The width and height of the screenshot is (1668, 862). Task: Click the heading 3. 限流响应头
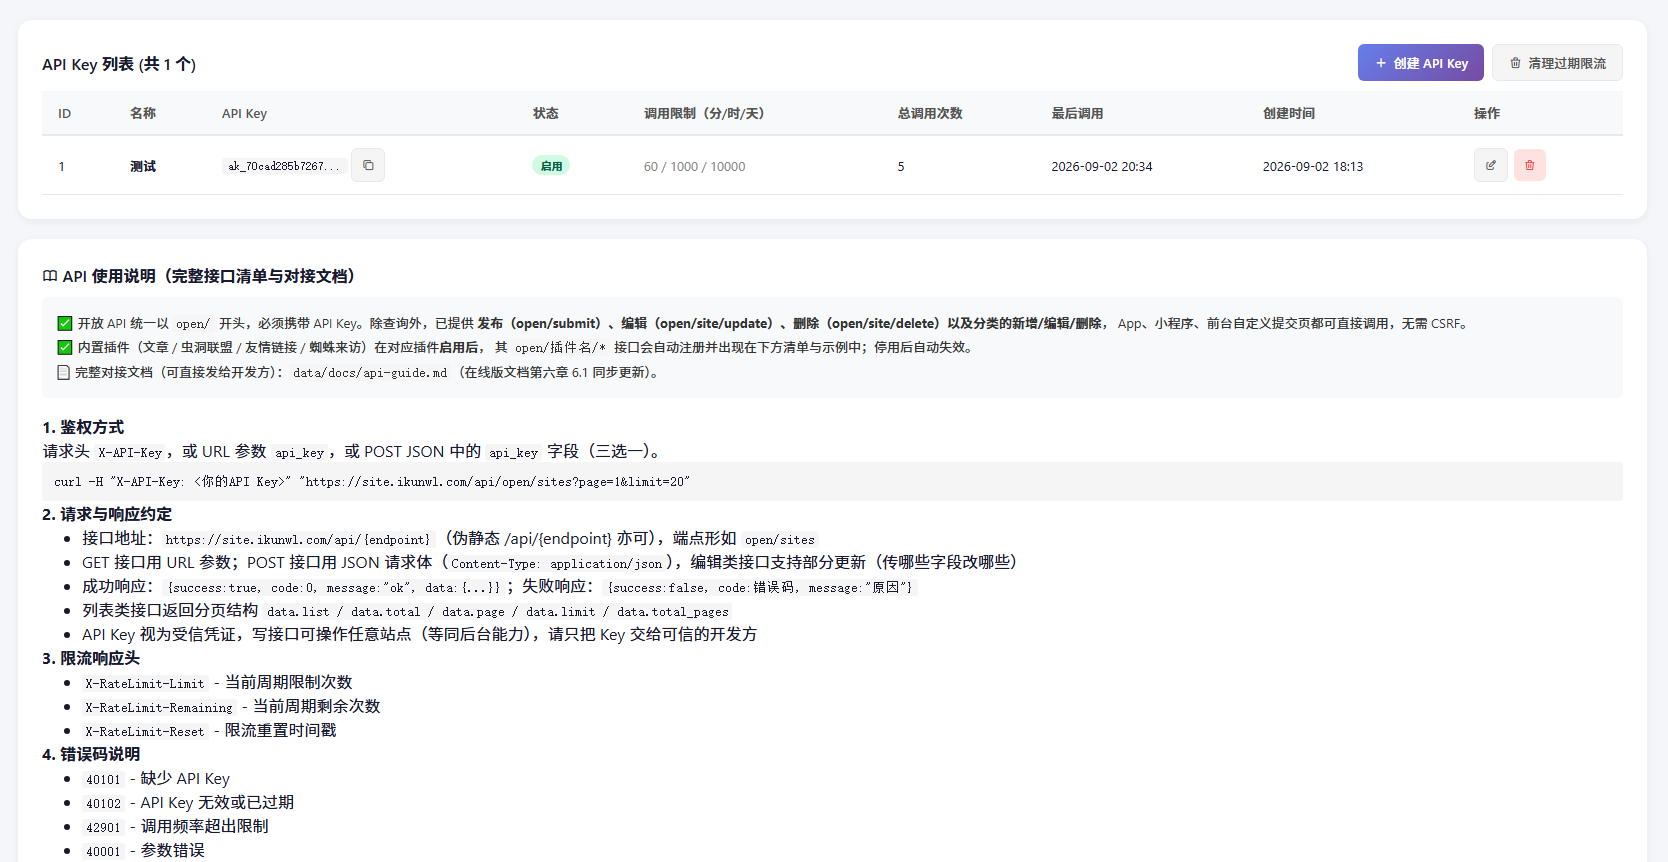point(91,658)
